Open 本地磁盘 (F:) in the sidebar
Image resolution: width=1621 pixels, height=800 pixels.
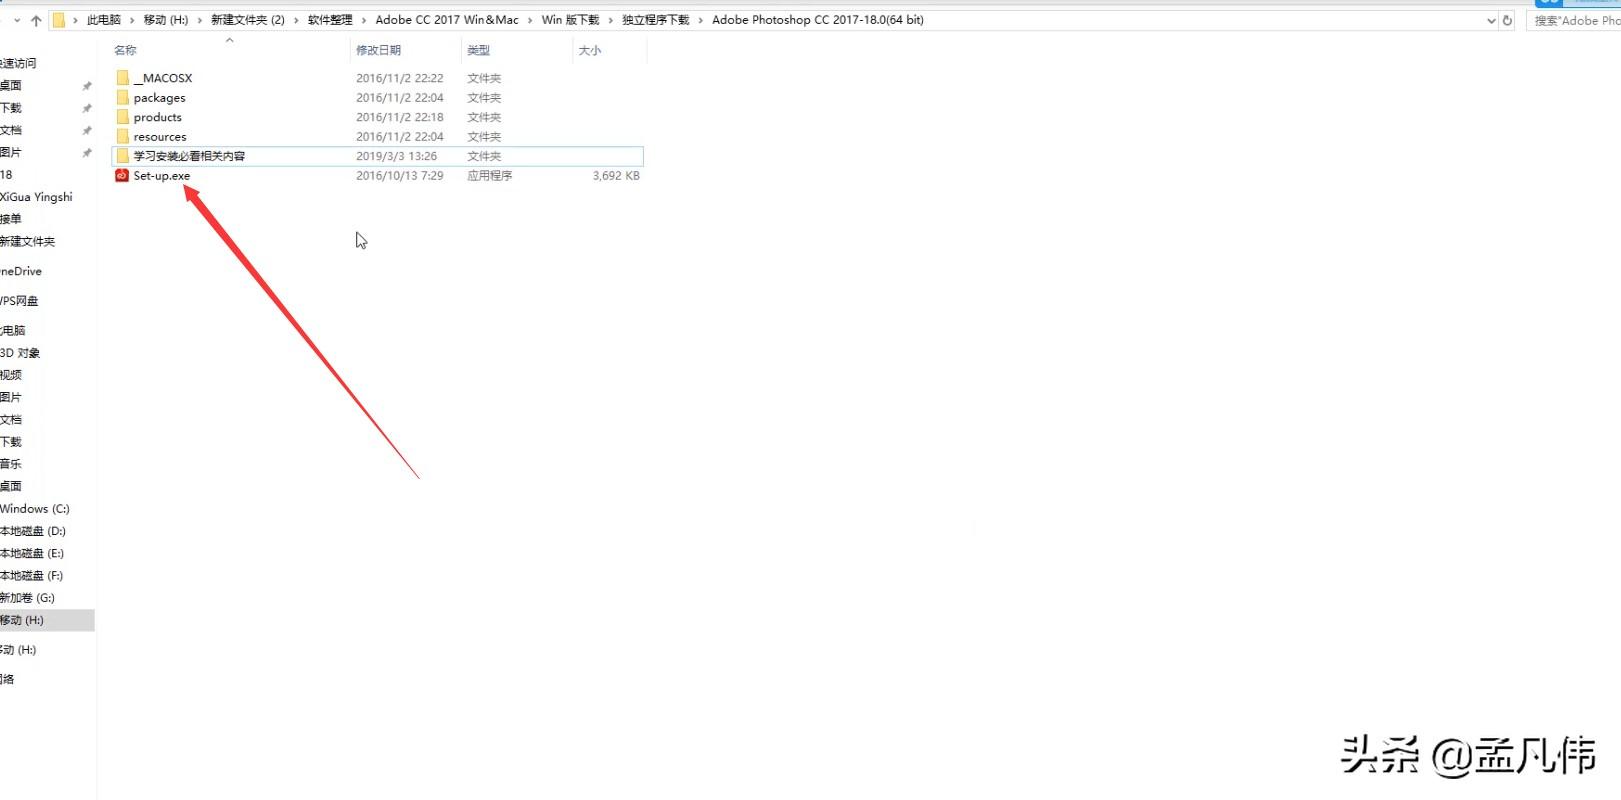(32, 576)
